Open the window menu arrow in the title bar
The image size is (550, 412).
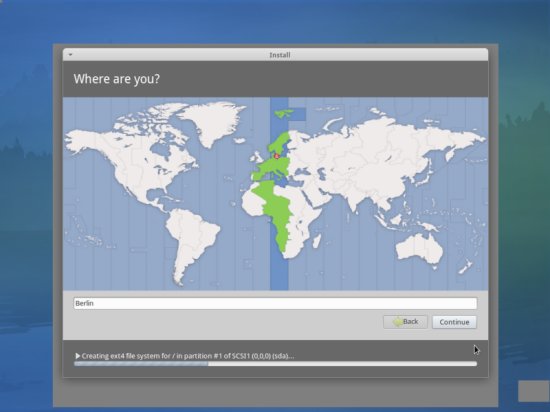tap(71, 55)
